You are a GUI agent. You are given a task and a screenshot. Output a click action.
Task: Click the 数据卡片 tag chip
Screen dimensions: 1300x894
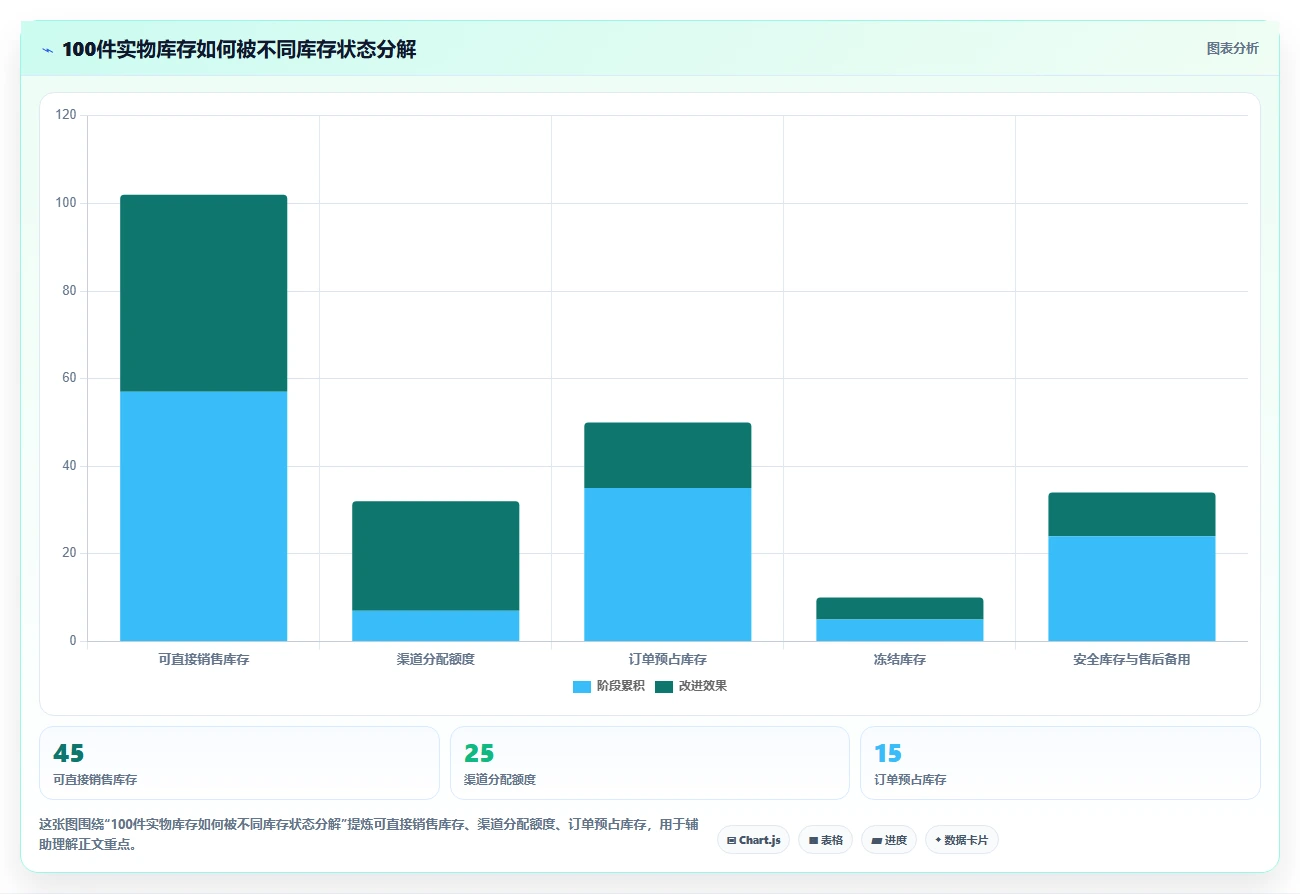click(x=961, y=840)
